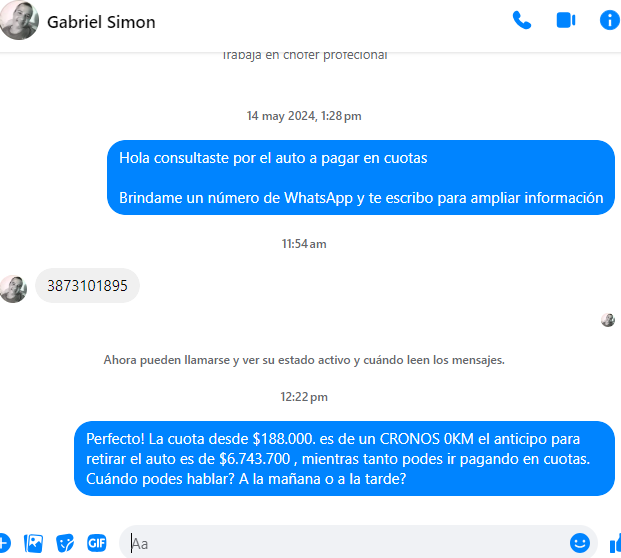This screenshot has width=621, height=558.
Task: Start a video call with Gabriel Simon
Action: click(566, 21)
